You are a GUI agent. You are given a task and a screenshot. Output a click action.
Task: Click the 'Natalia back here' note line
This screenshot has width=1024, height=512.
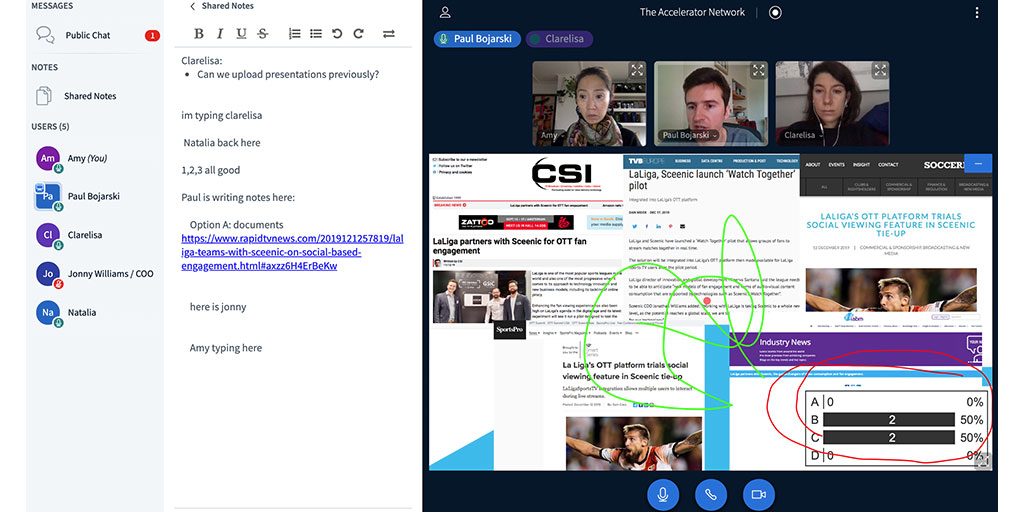(221, 142)
